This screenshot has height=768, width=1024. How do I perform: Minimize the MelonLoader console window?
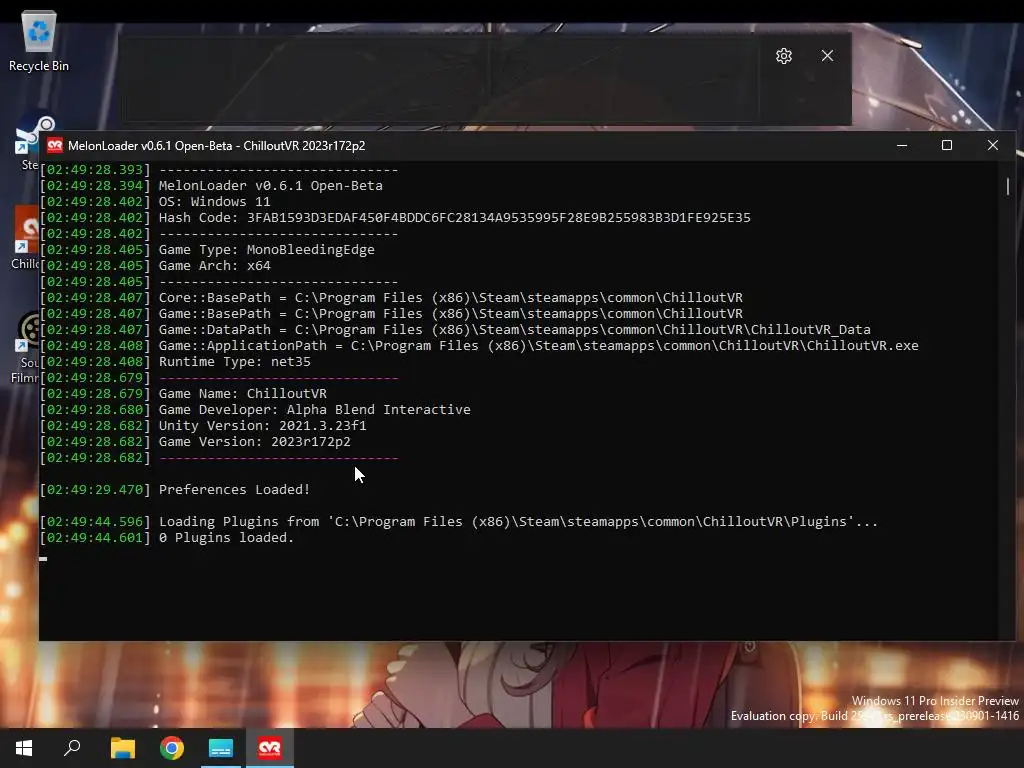tap(902, 145)
